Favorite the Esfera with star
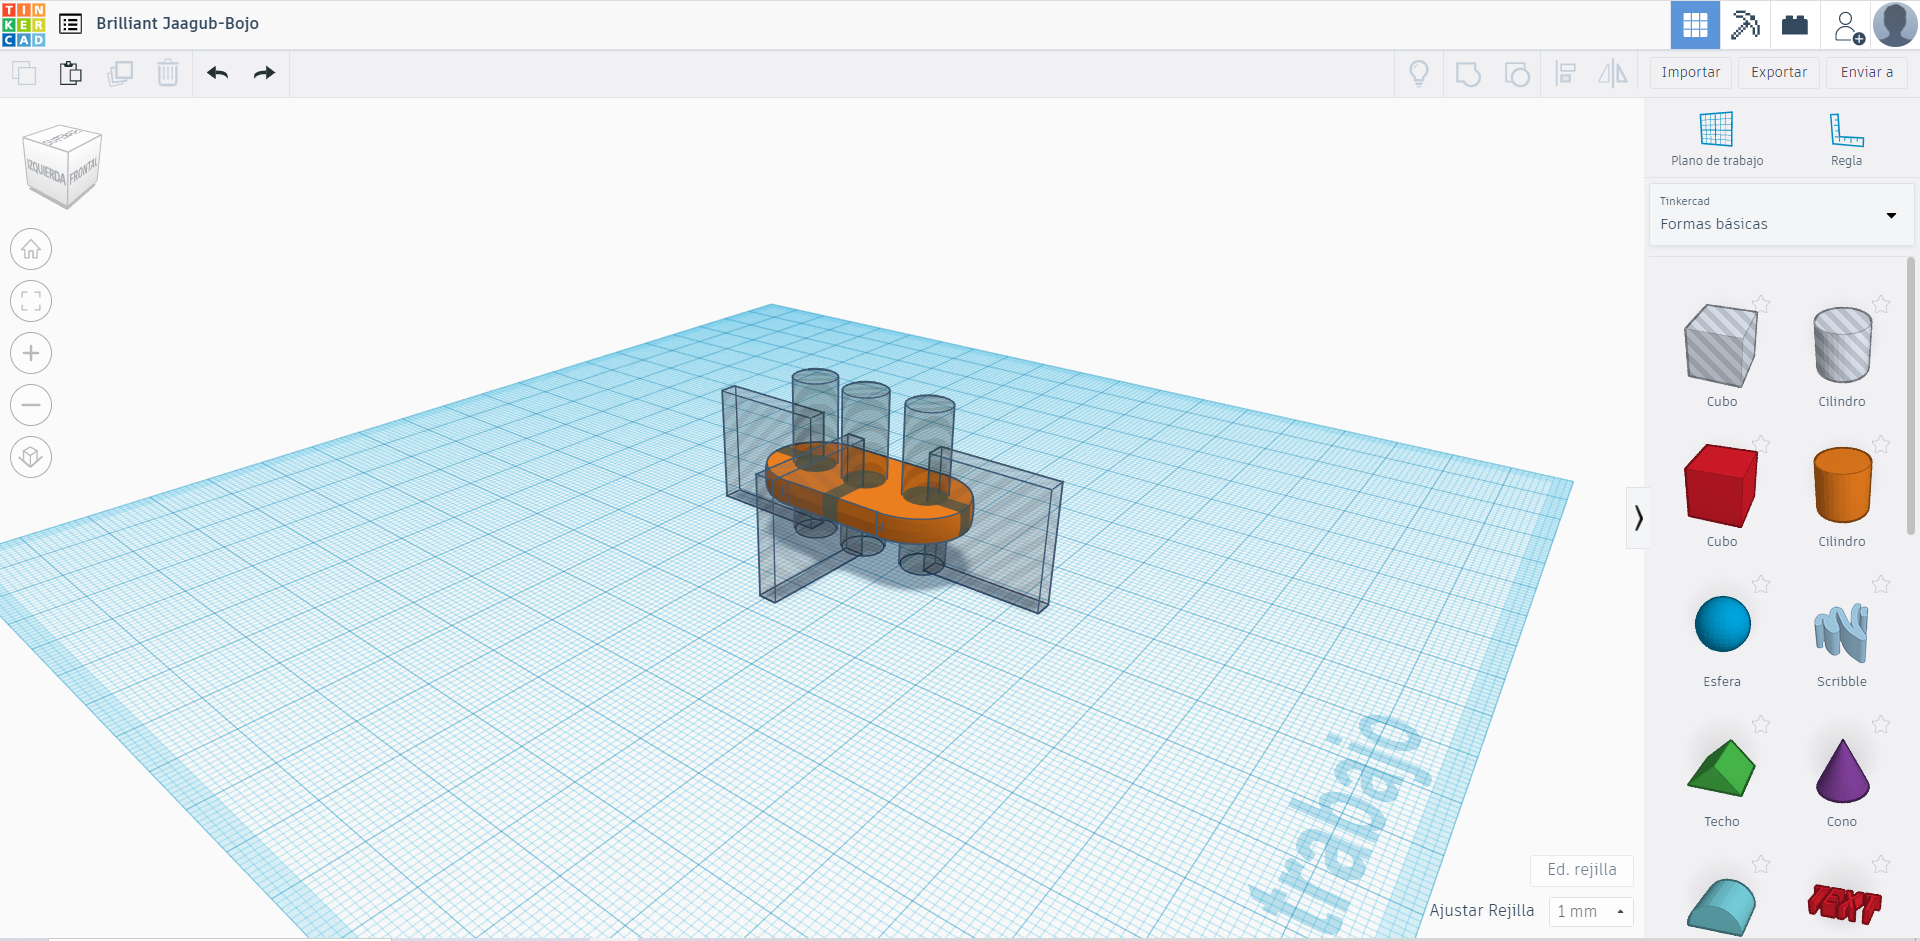The height and width of the screenshot is (941, 1920). pyautogui.click(x=1761, y=584)
